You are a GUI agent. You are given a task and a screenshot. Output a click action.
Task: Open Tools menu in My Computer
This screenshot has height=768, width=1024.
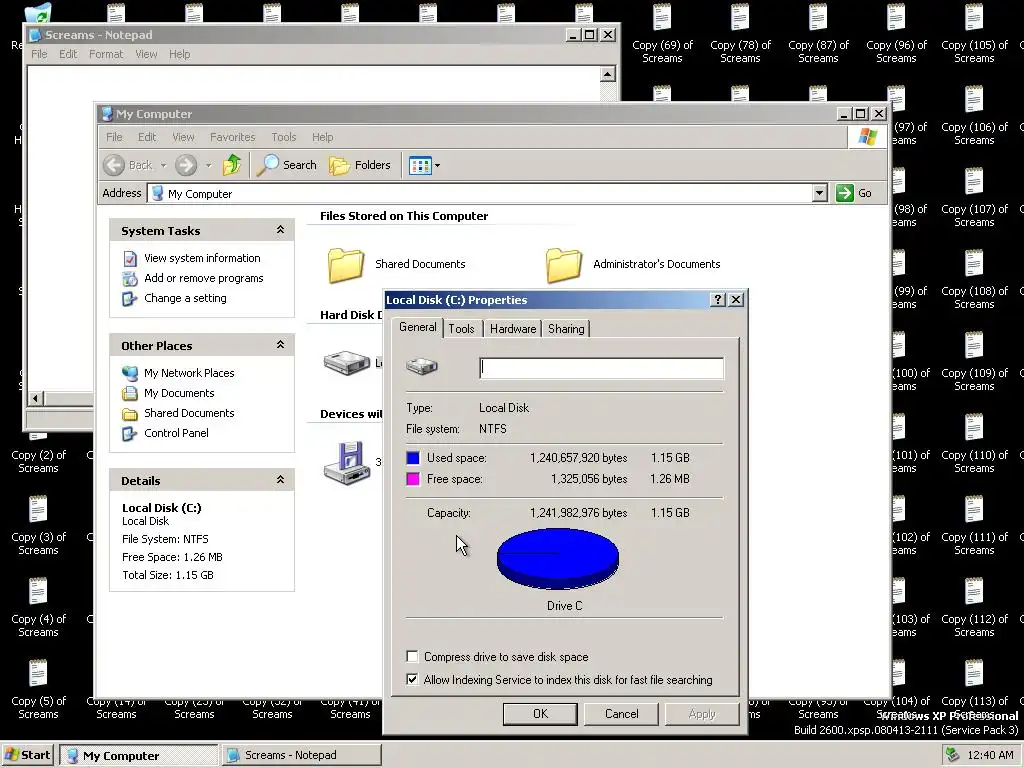click(284, 137)
